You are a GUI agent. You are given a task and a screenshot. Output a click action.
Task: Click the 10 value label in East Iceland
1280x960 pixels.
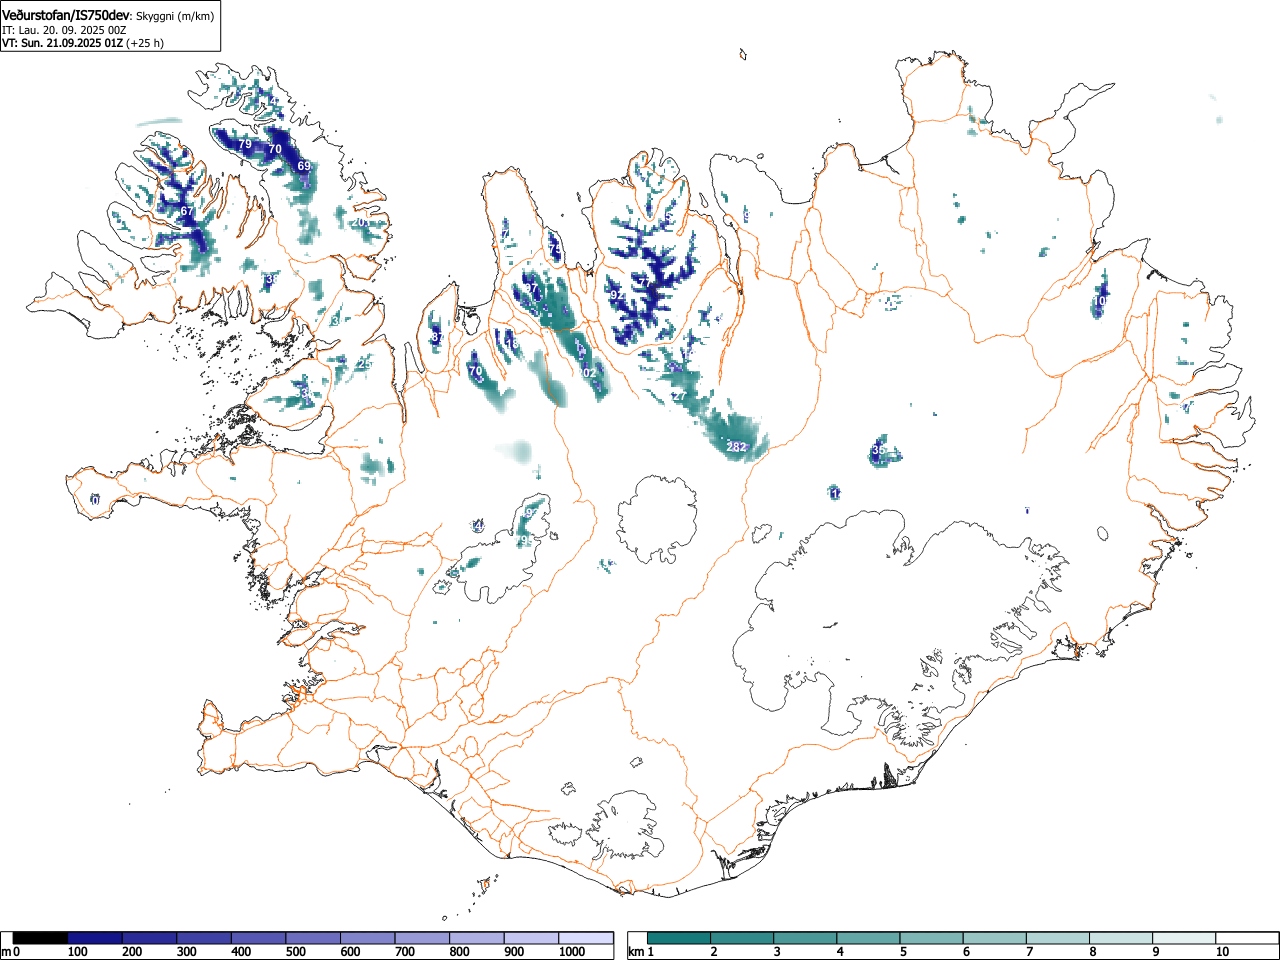pos(1099,300)
